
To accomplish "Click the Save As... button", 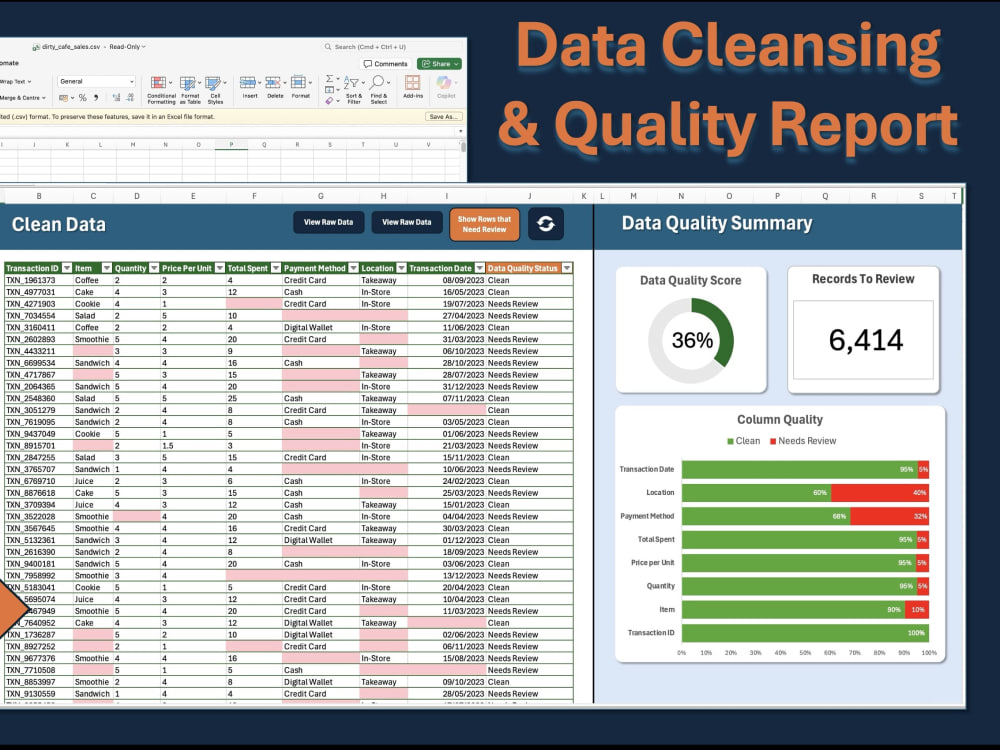I will (443, 117).
